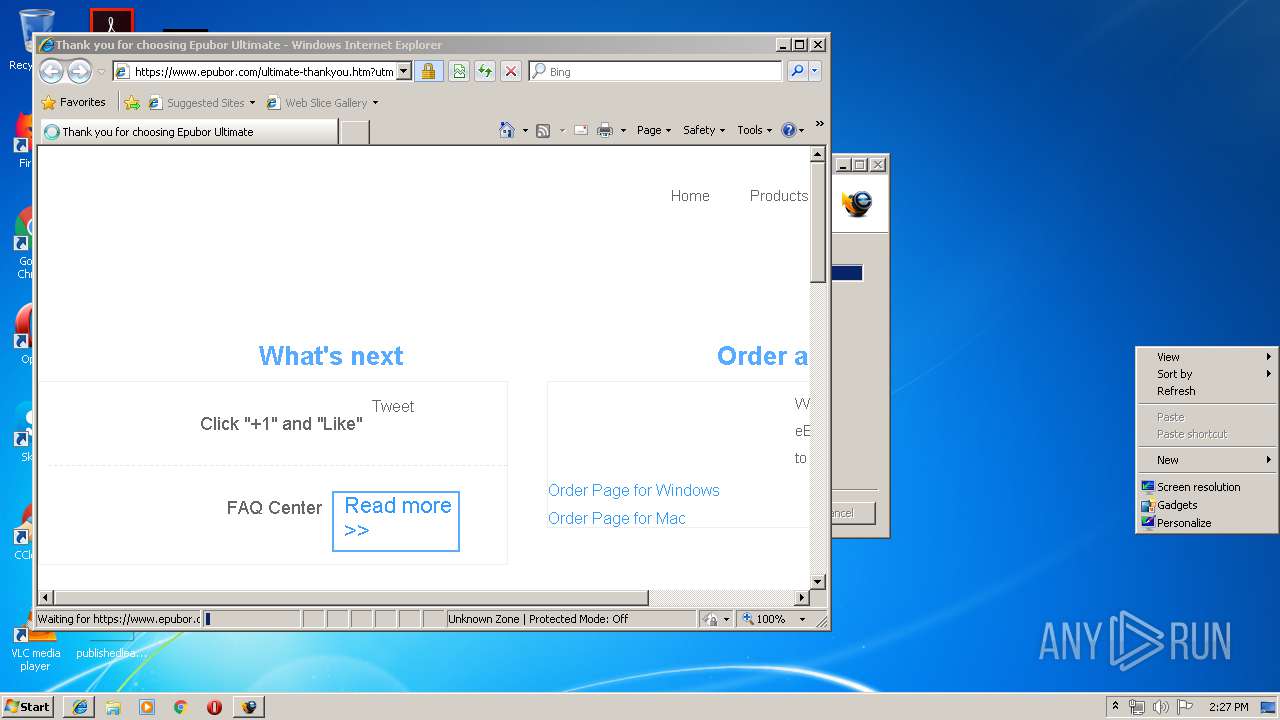Image resolution: width=1280 pixels, height=720 pixels.
Task: Open the search provider dropdown arrow
Action: [815, 71]
